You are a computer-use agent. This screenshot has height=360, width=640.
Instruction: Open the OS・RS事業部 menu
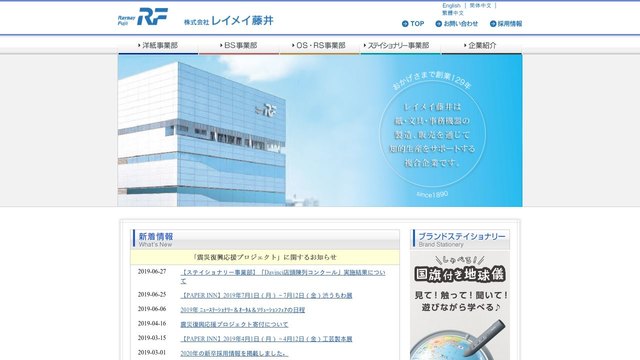pyautogui.click(x=320, y=45)
